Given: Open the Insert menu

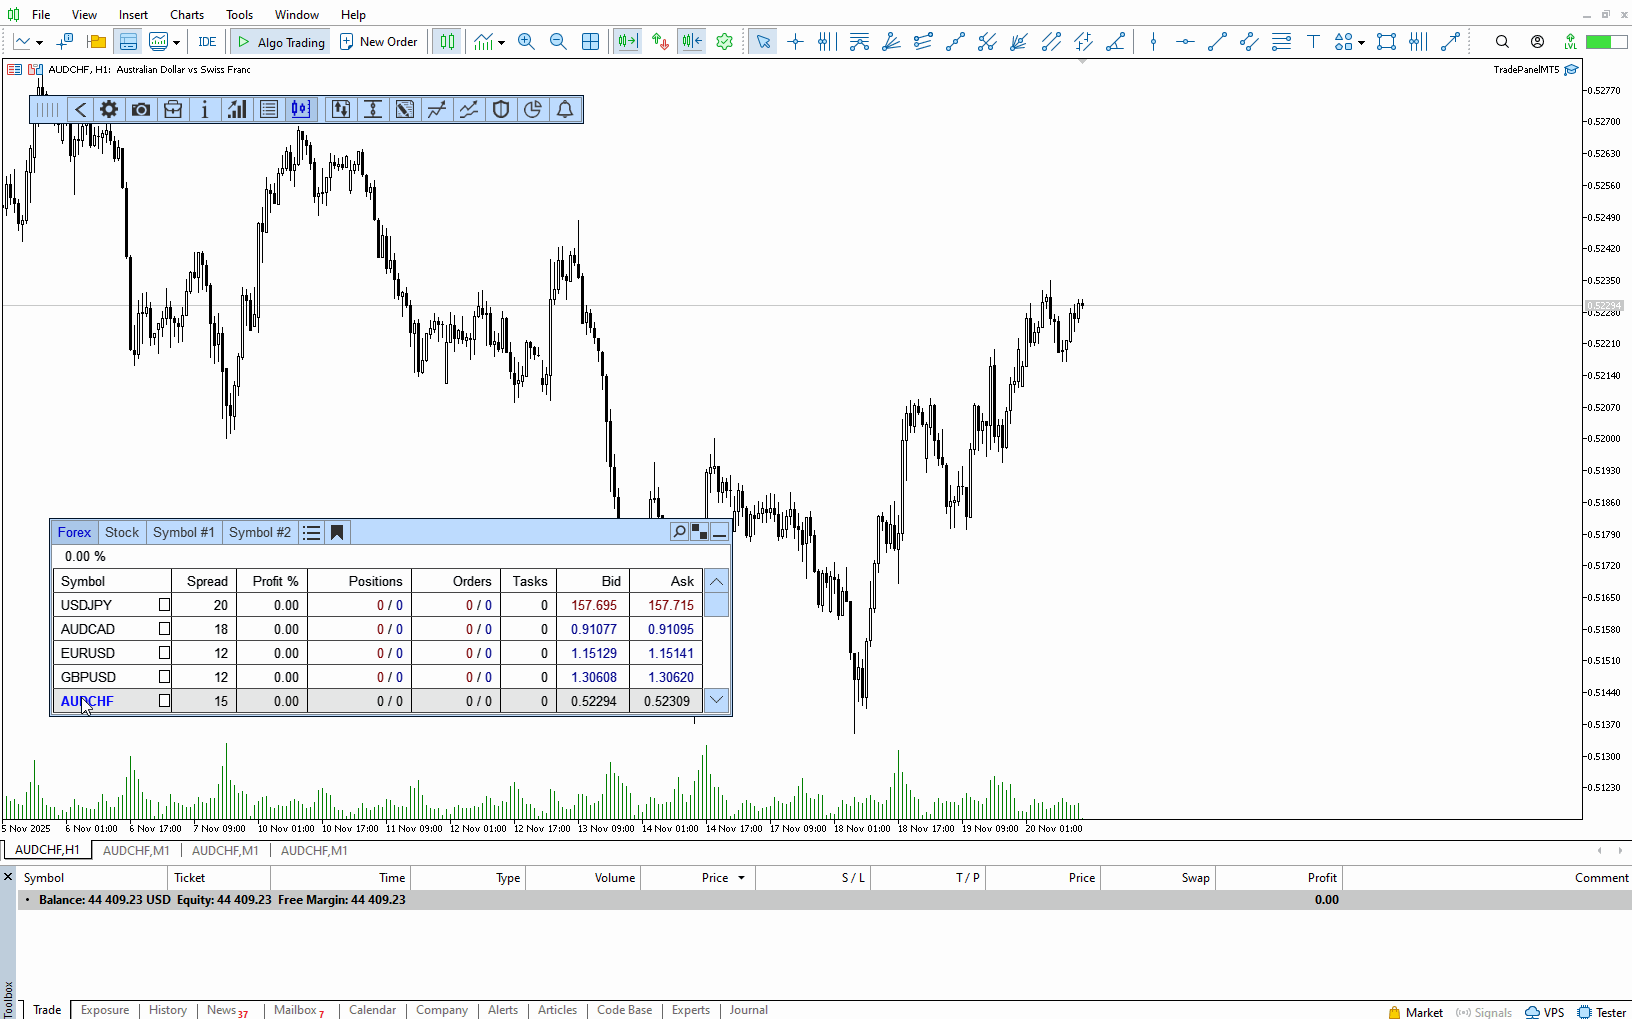Looking at the screenshot, I should (133, 15).
